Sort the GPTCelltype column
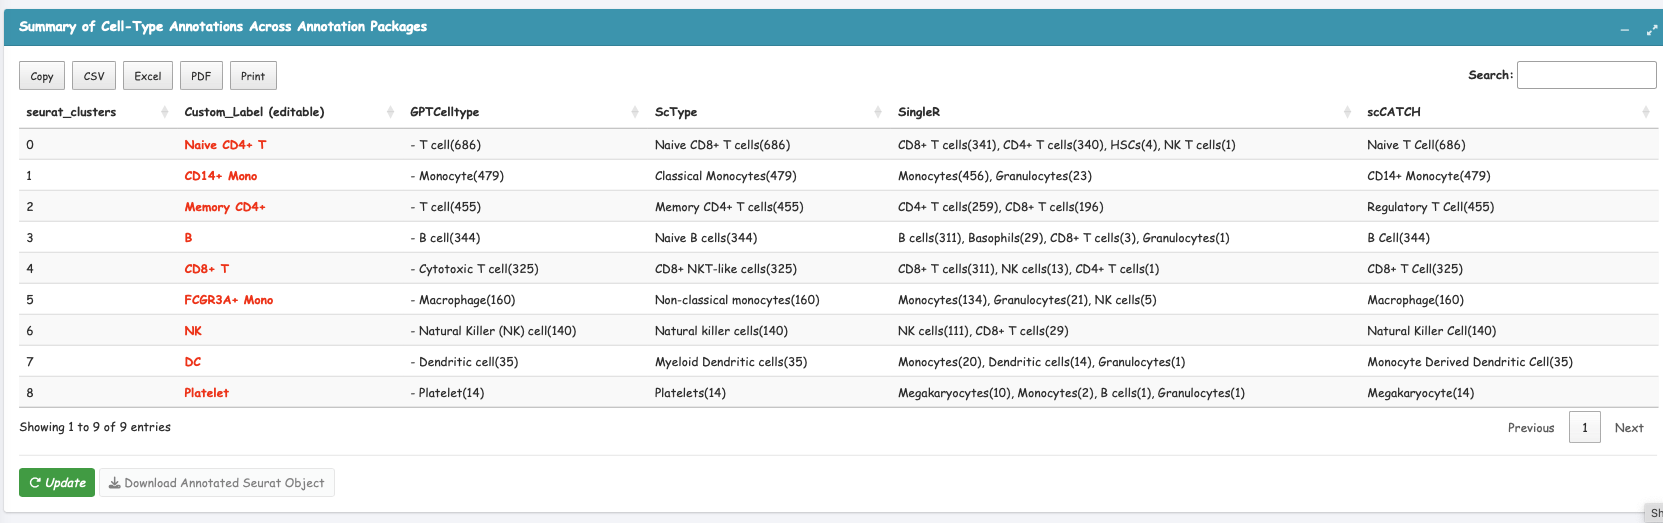The height and width of the screenshot is (523, 1663). [x=634, y=112]
